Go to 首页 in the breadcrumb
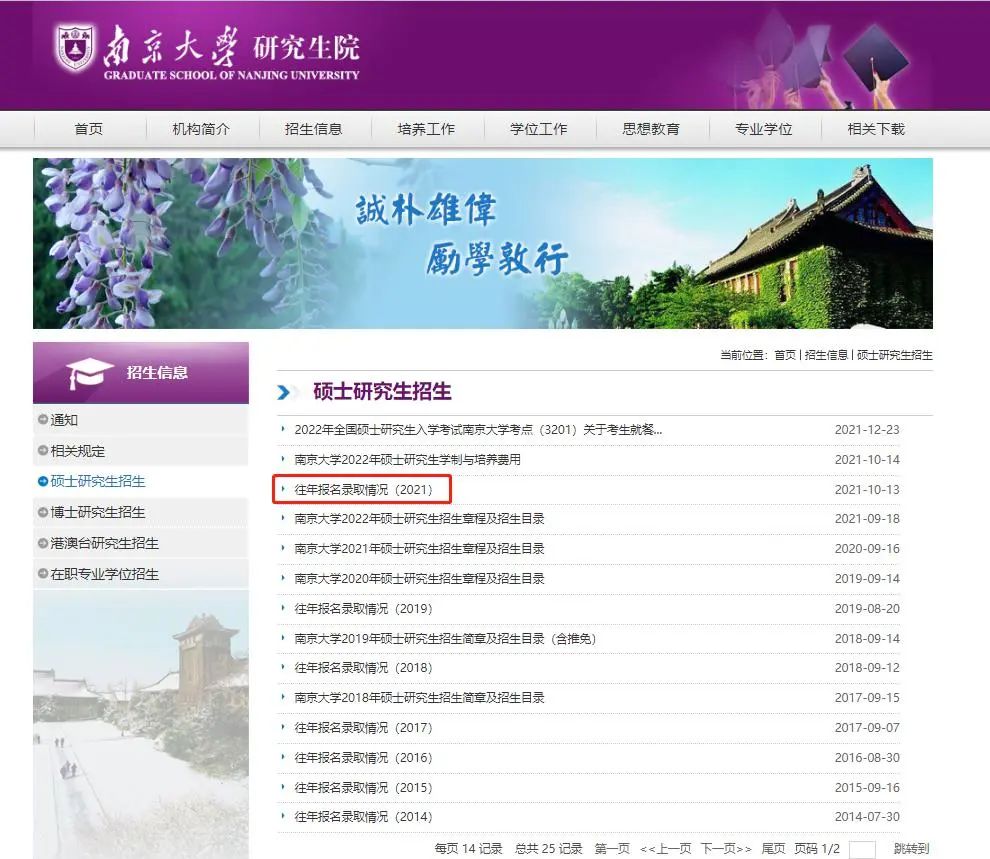This screenshot has width=990, height=859. 785,355
